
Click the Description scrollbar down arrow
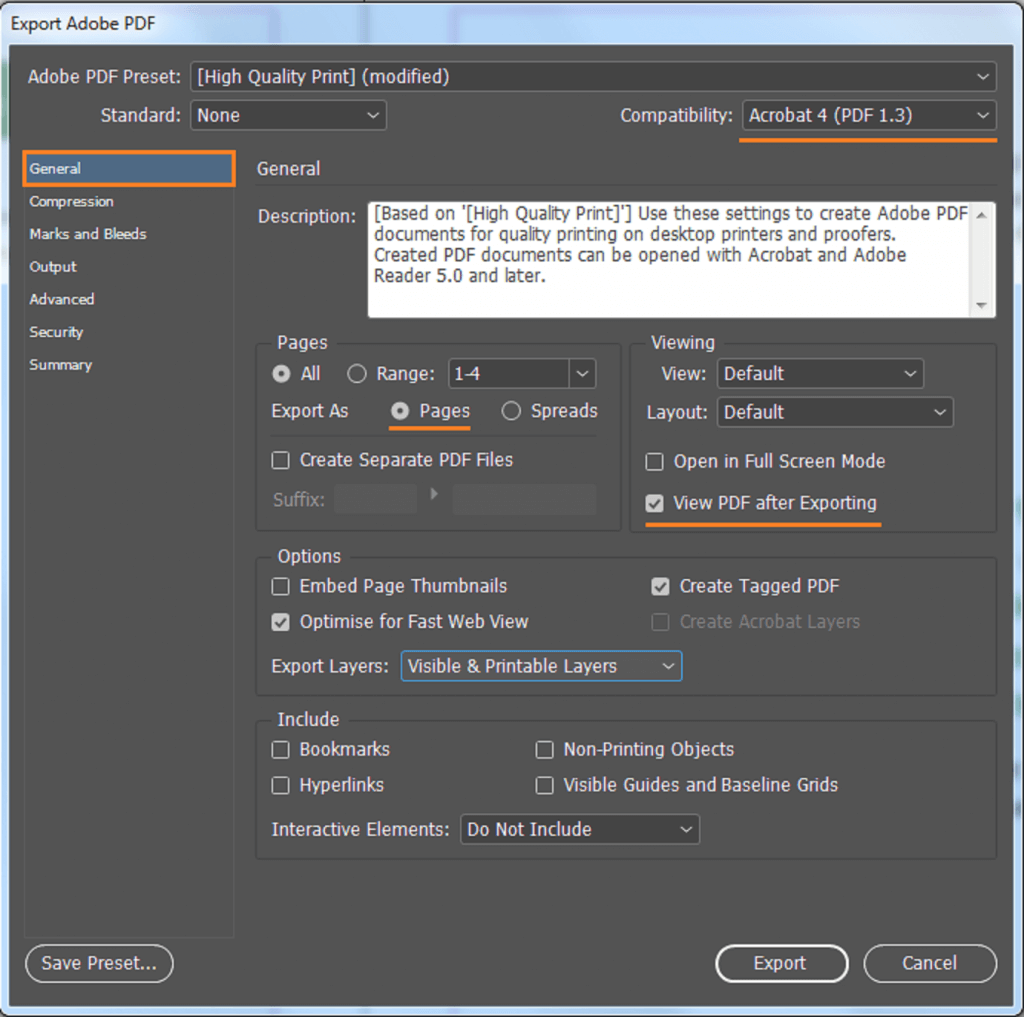point(982,305)
